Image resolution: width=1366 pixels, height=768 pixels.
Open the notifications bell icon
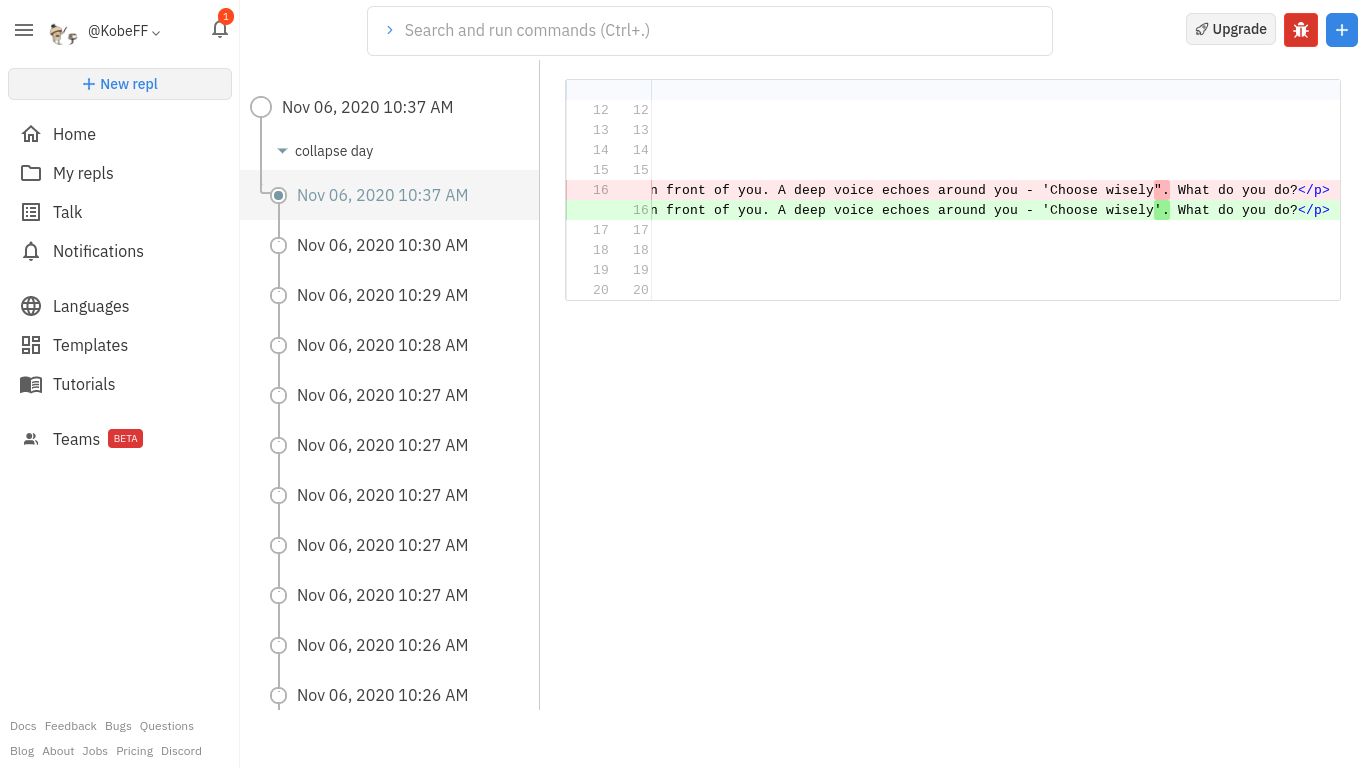tap(220, 29)
